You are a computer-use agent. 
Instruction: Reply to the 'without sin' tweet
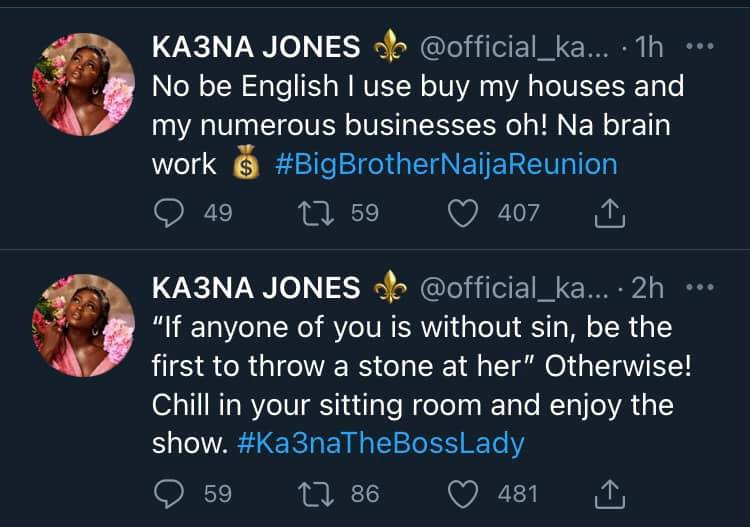point(168,493)
